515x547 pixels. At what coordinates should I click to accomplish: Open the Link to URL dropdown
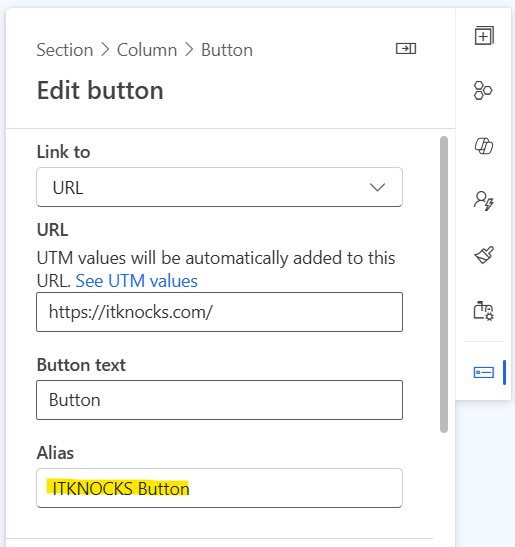[x=219, y=187]
